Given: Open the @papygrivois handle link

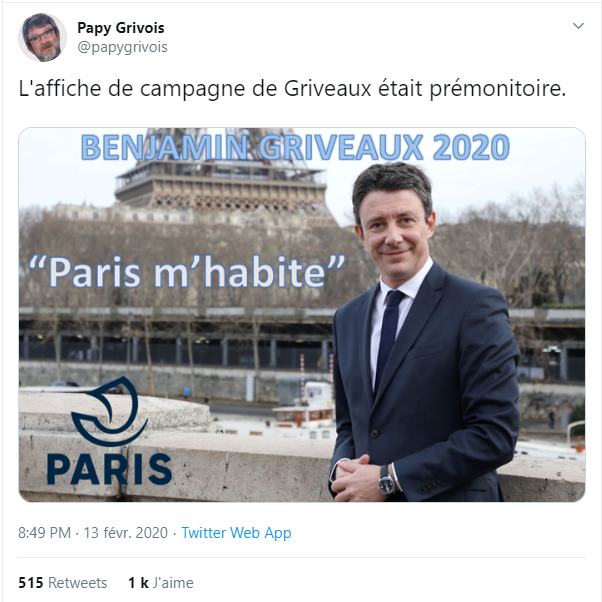Looking at the screenshot, I should [x=122, y=47].
